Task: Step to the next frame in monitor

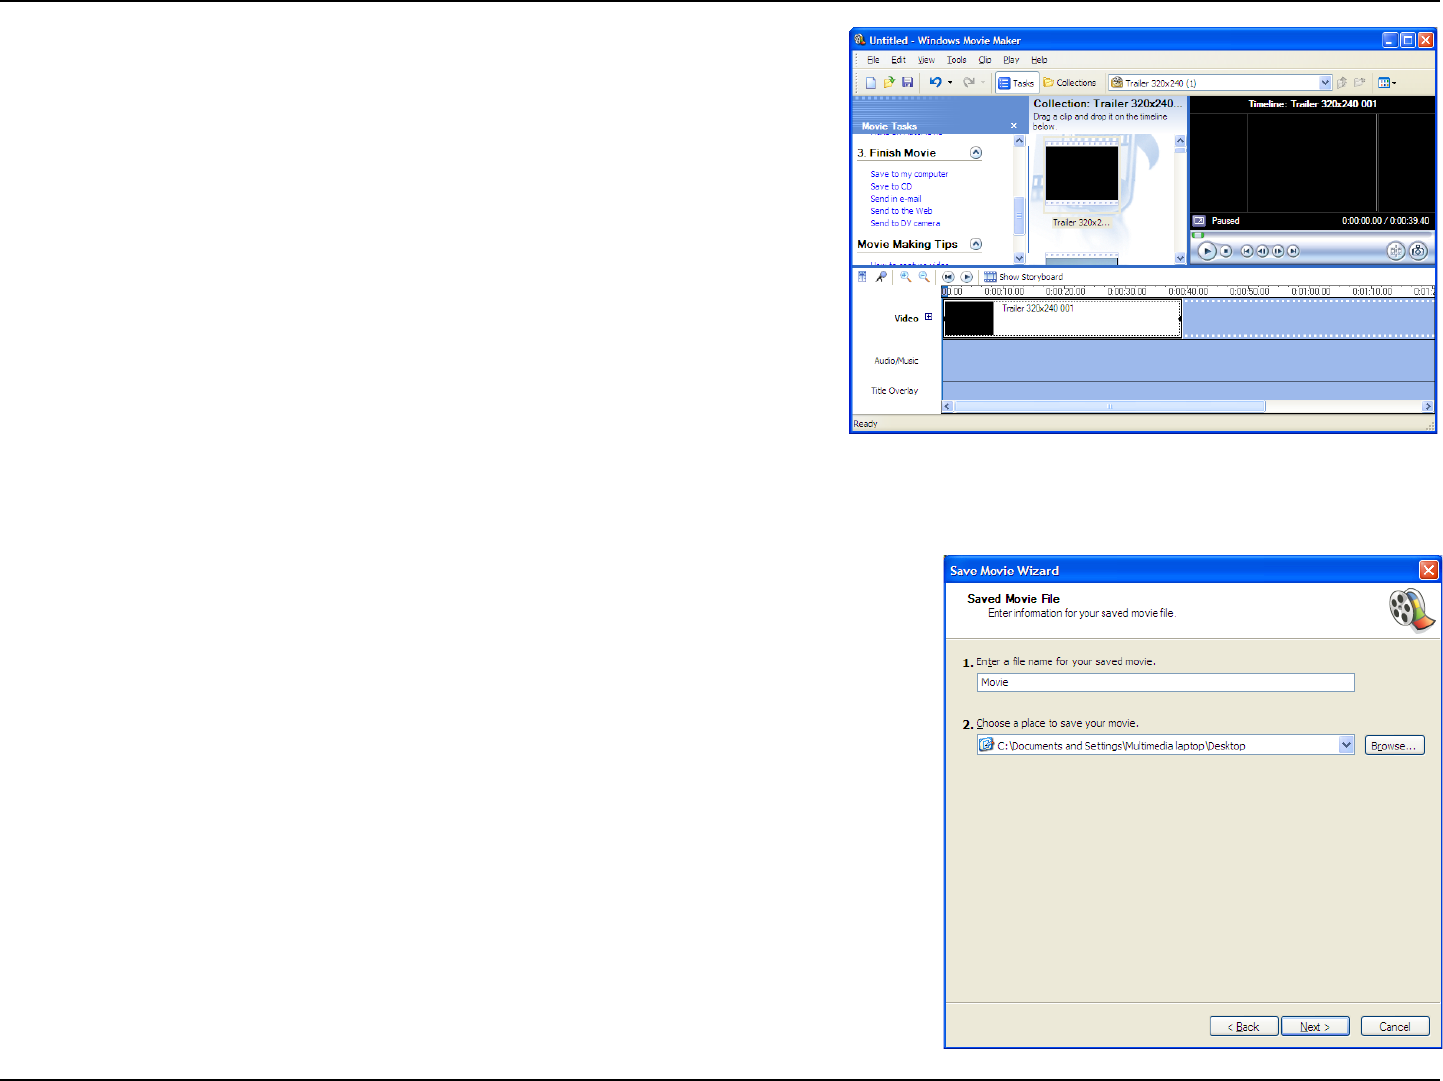Action: (1278, 251)
